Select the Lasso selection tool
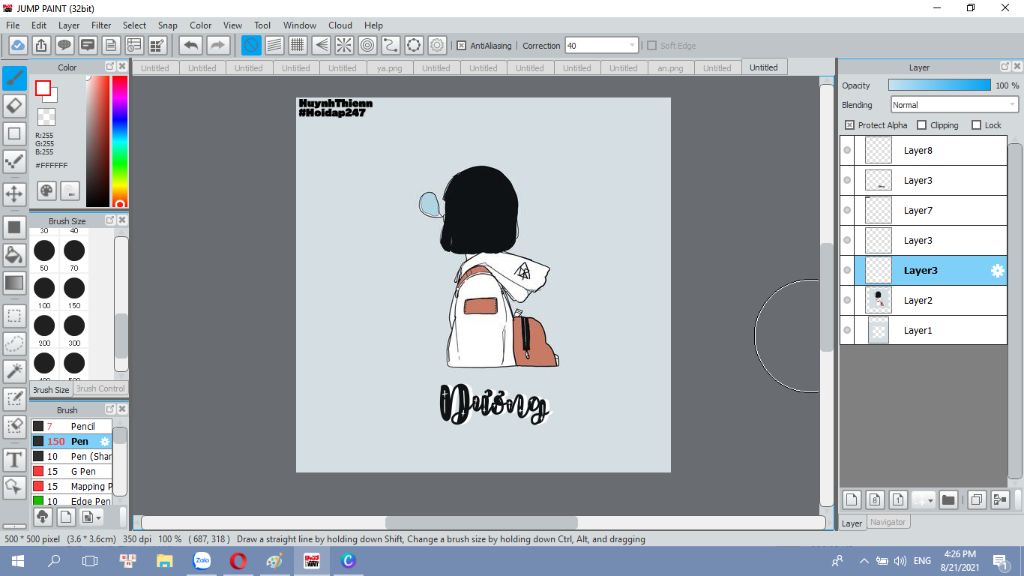The width and height of the screenshot is (1024, 576). [14, 343]
